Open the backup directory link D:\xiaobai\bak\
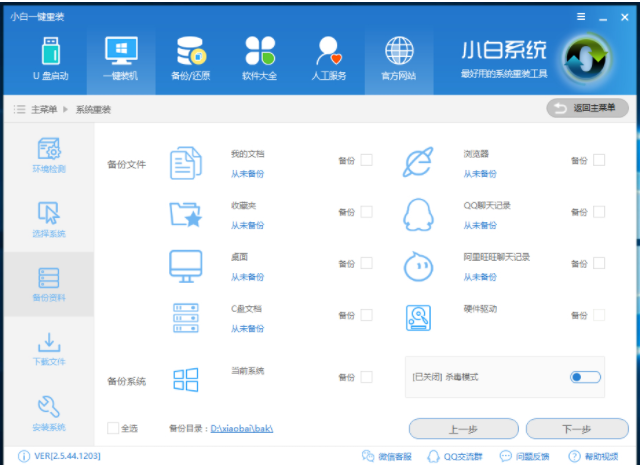 [x=242, y=429]
